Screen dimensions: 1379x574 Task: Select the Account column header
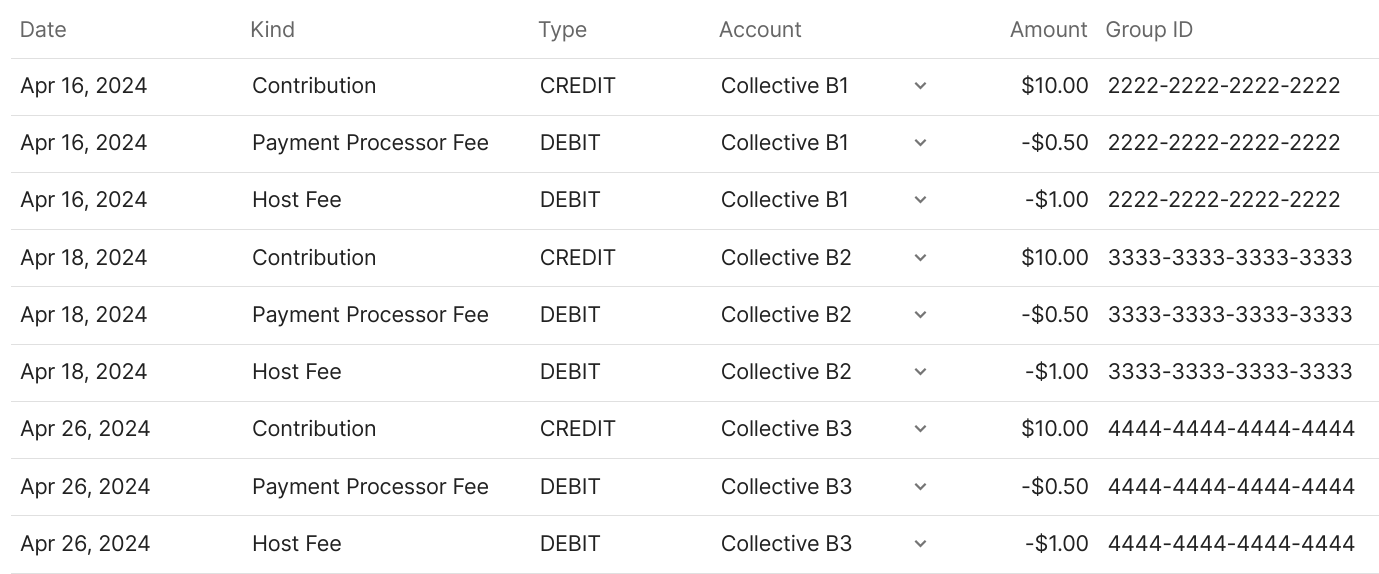point(760,30)
